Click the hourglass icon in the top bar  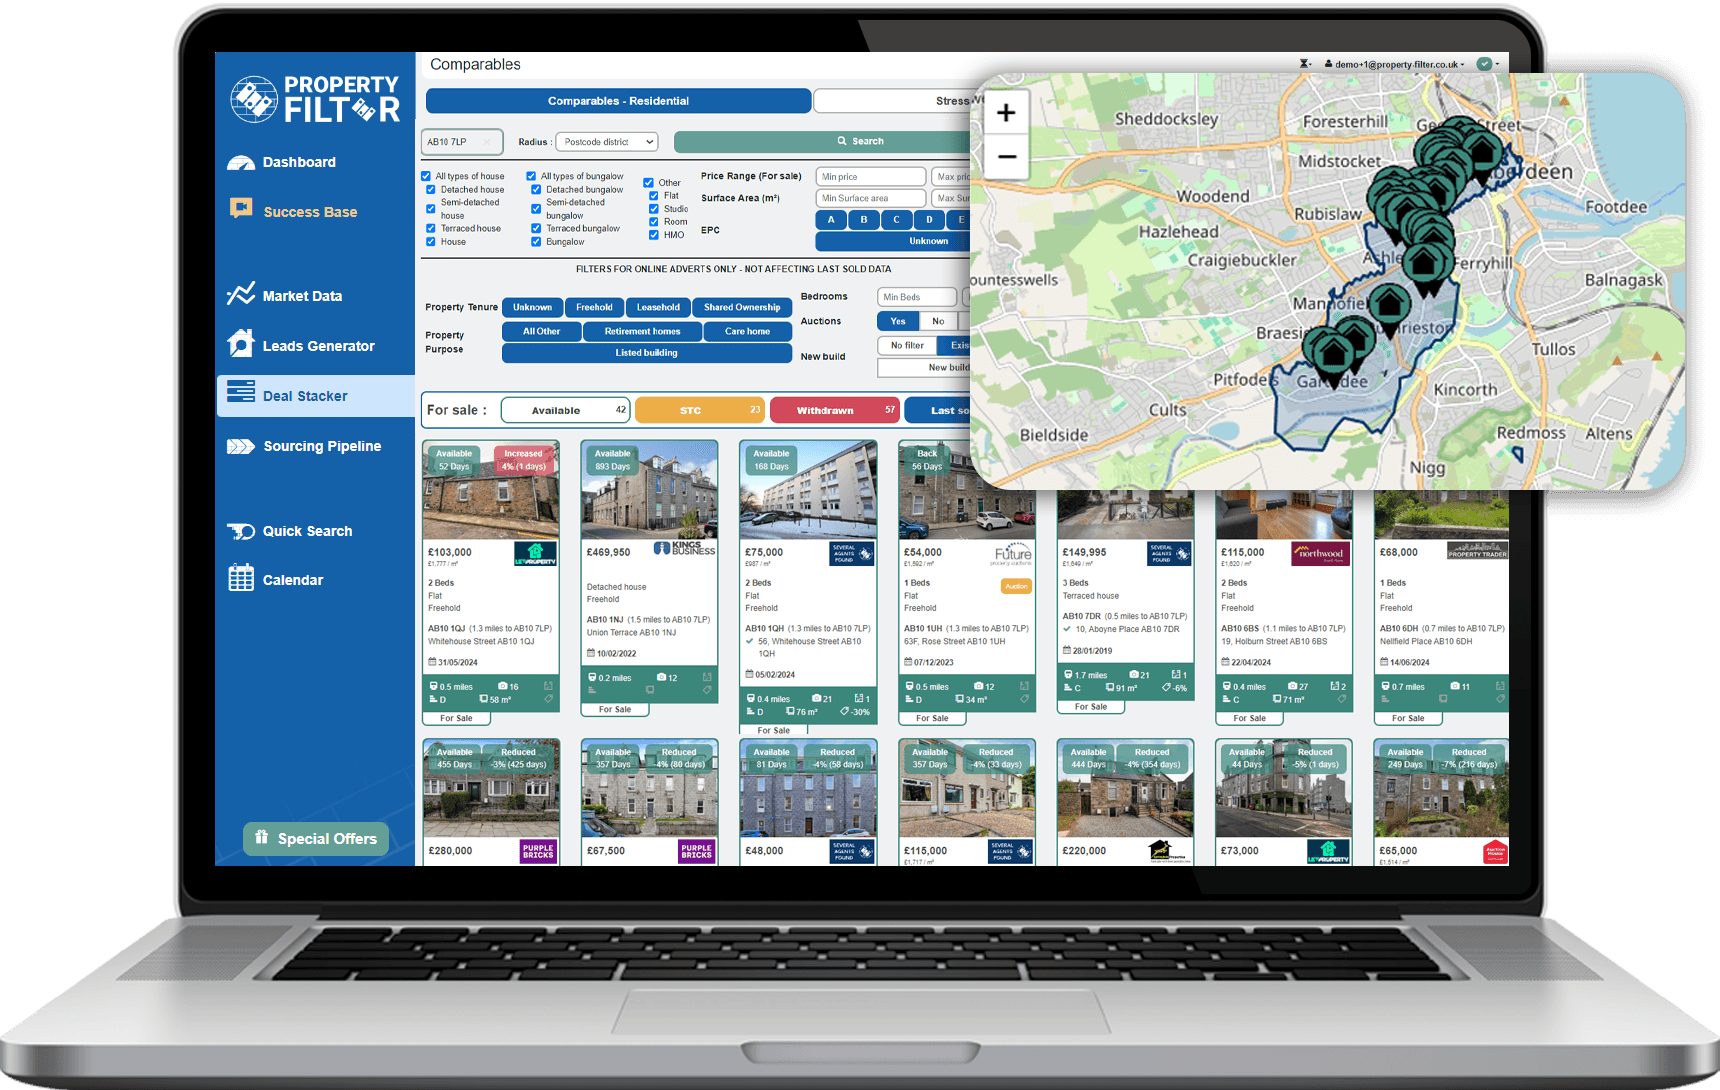point(1304,64)
